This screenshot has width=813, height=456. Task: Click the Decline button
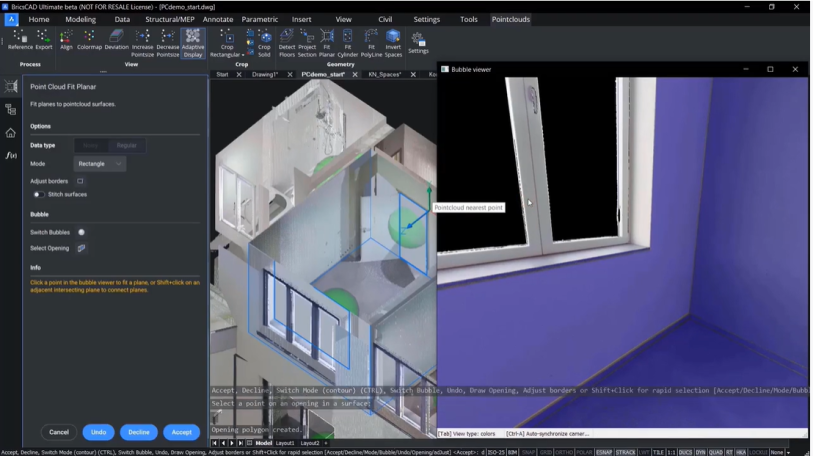138,432
